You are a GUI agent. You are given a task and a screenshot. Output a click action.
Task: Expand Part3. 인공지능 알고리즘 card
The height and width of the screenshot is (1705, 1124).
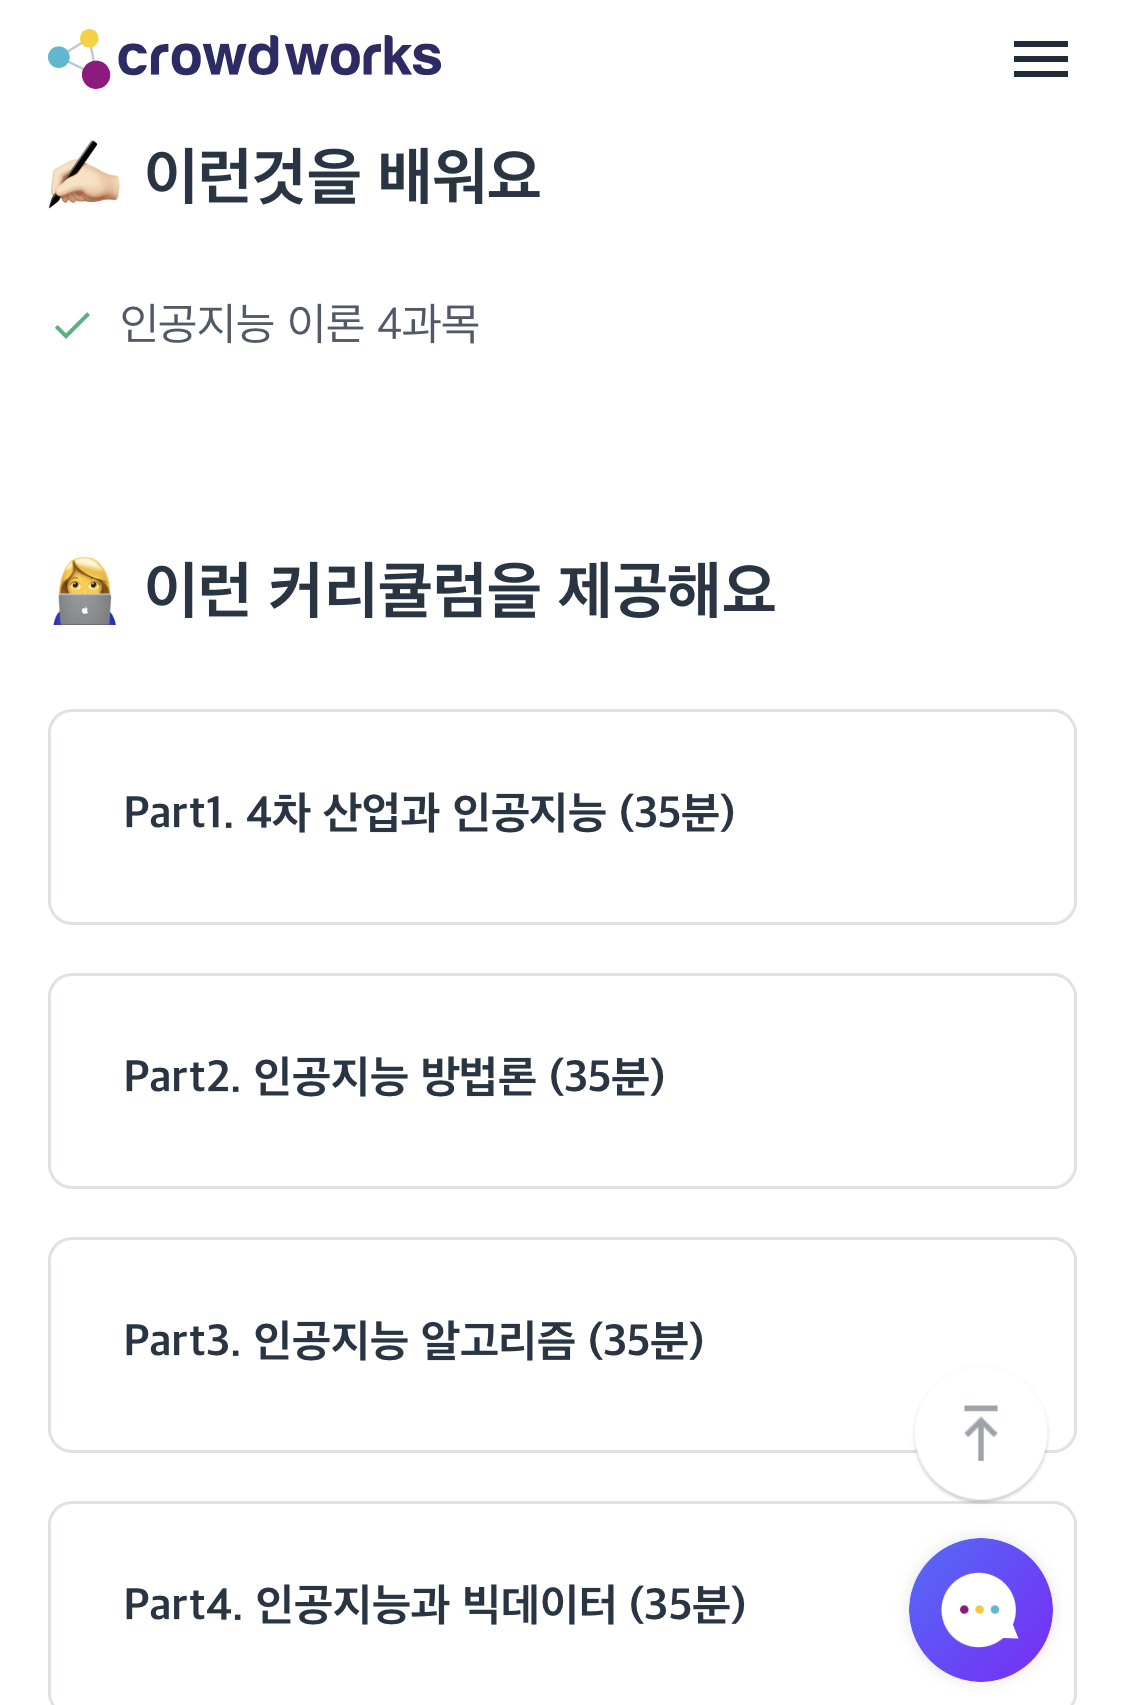[x=562, y=1345]
